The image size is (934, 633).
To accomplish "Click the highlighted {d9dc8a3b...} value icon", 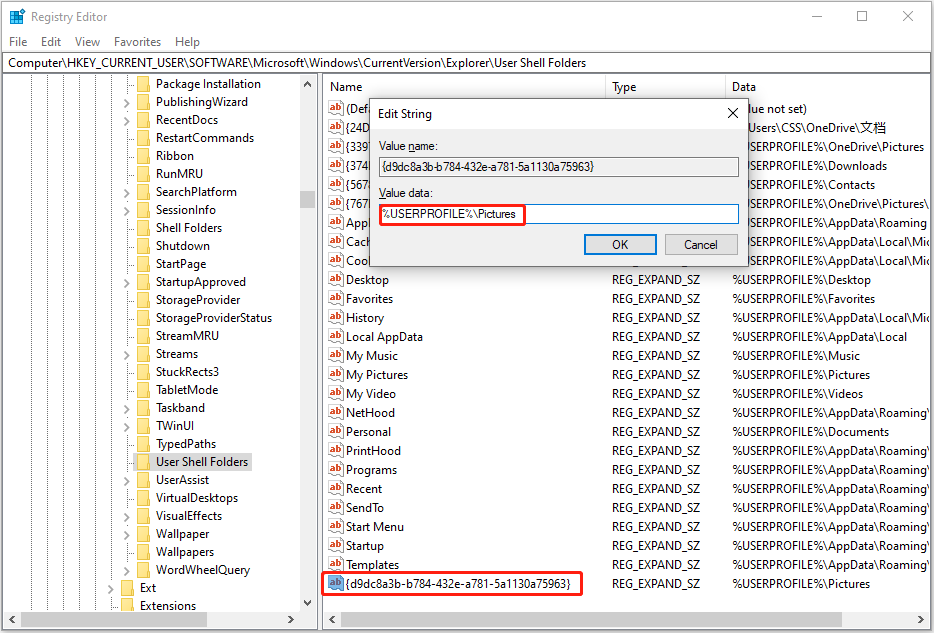I will (x=335, y=583).
